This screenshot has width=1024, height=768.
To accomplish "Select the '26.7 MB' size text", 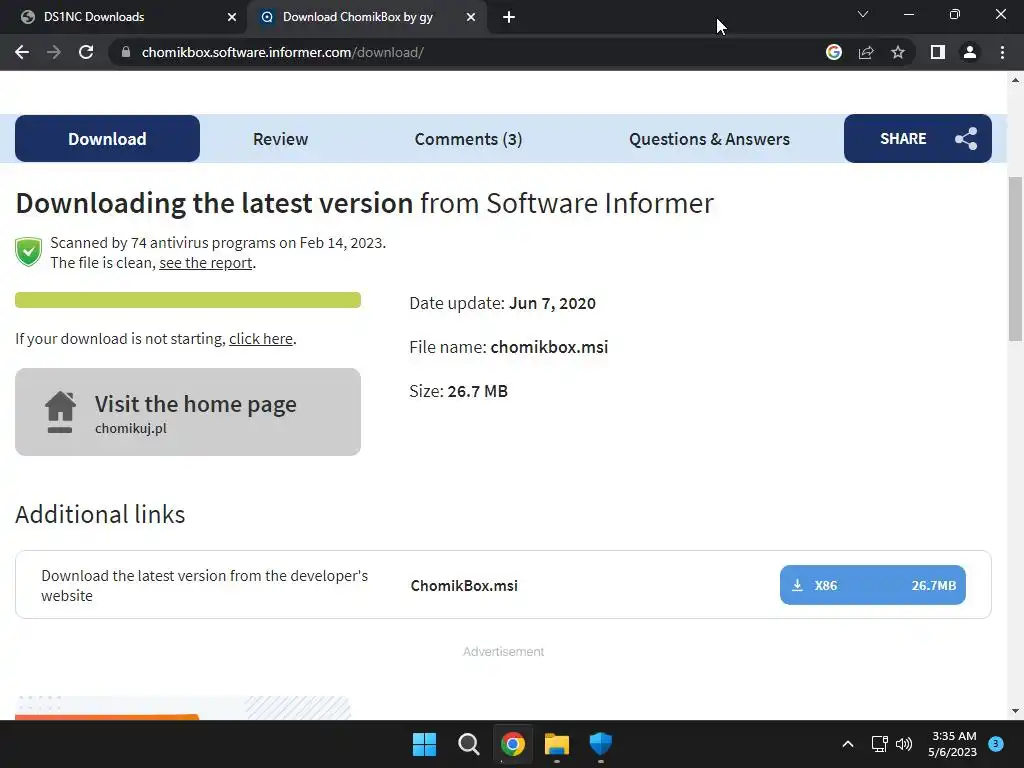I will [477, 391].
